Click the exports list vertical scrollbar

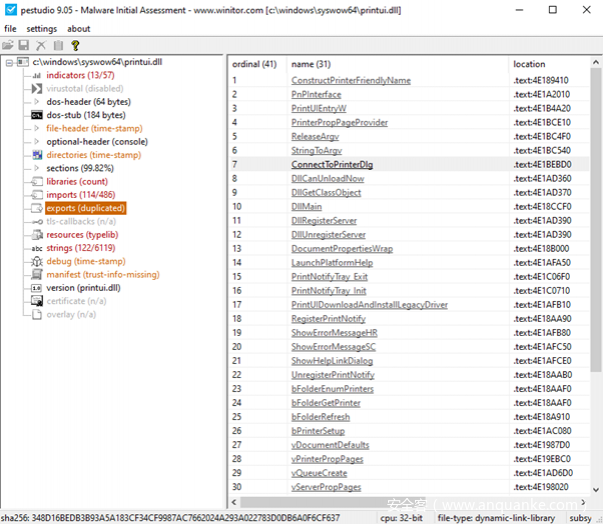596,280
